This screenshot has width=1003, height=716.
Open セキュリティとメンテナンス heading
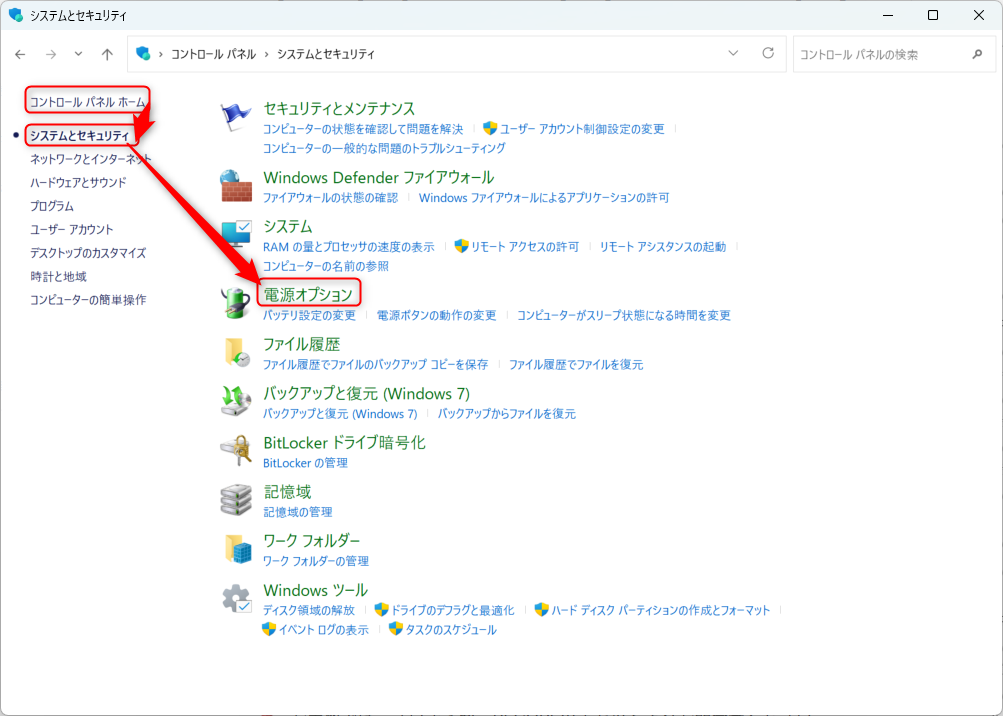339,108
